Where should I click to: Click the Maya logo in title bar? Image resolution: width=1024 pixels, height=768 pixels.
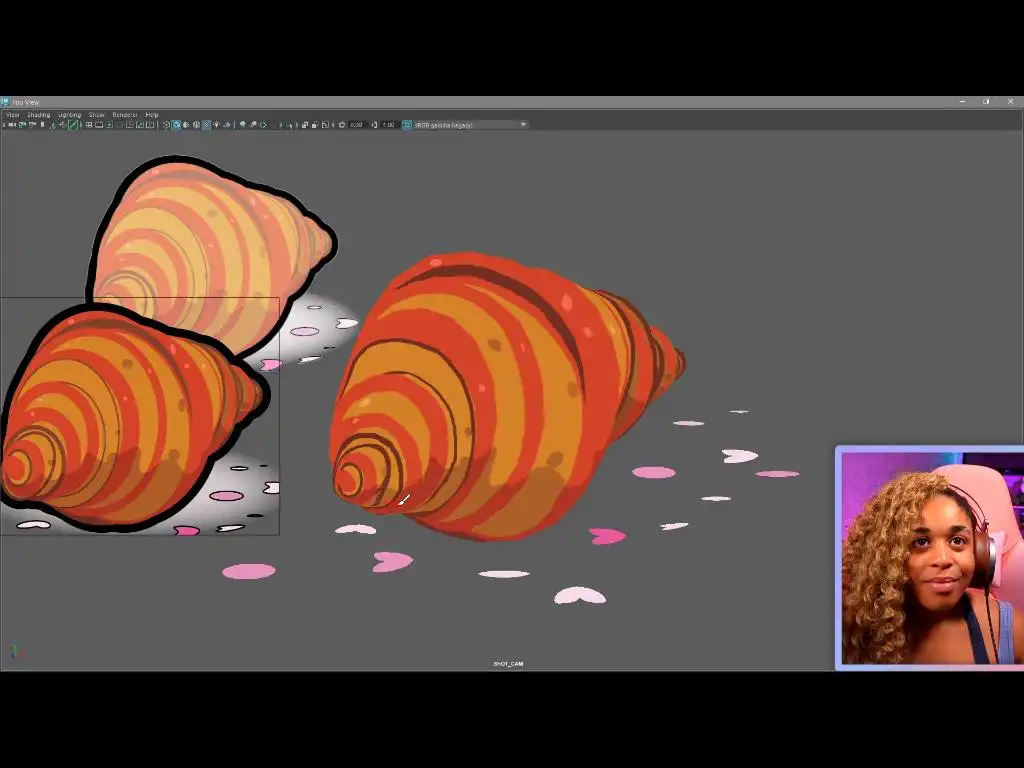click(x=5, y=102)
